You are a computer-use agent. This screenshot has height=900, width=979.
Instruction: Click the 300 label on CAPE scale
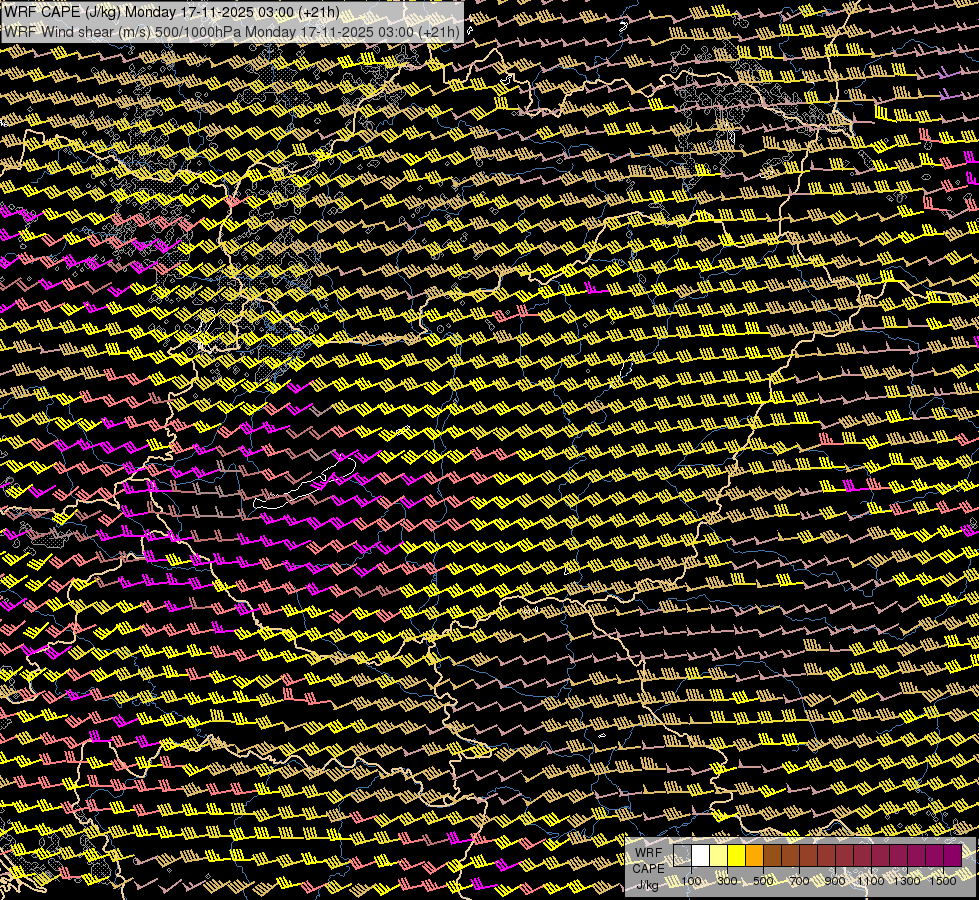point(728,881)
